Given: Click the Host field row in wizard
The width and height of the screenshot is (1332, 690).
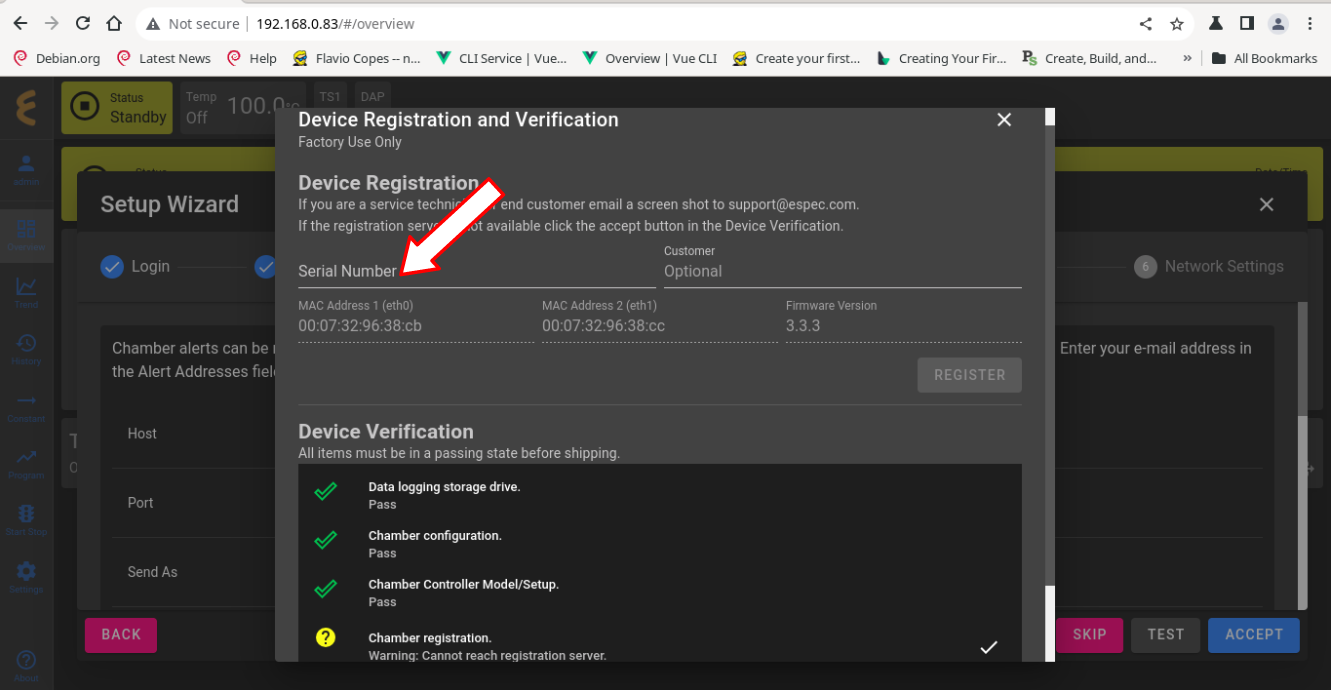Looking at the screenshot, I should [194, 434].
